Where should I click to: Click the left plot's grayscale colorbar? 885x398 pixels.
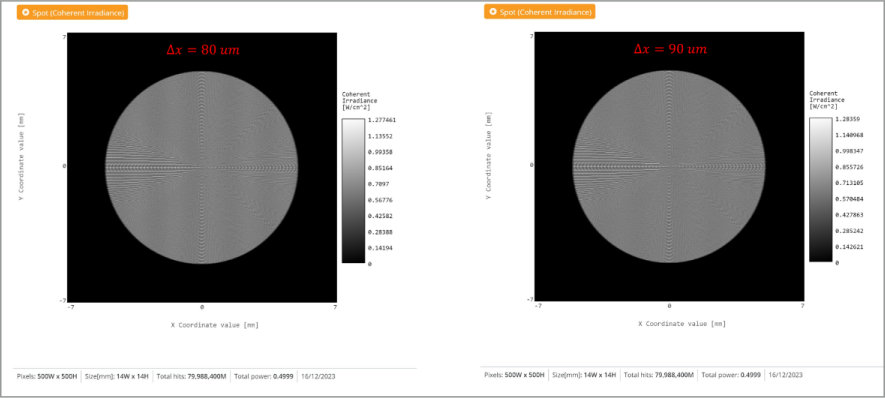[x=353, y=191]
